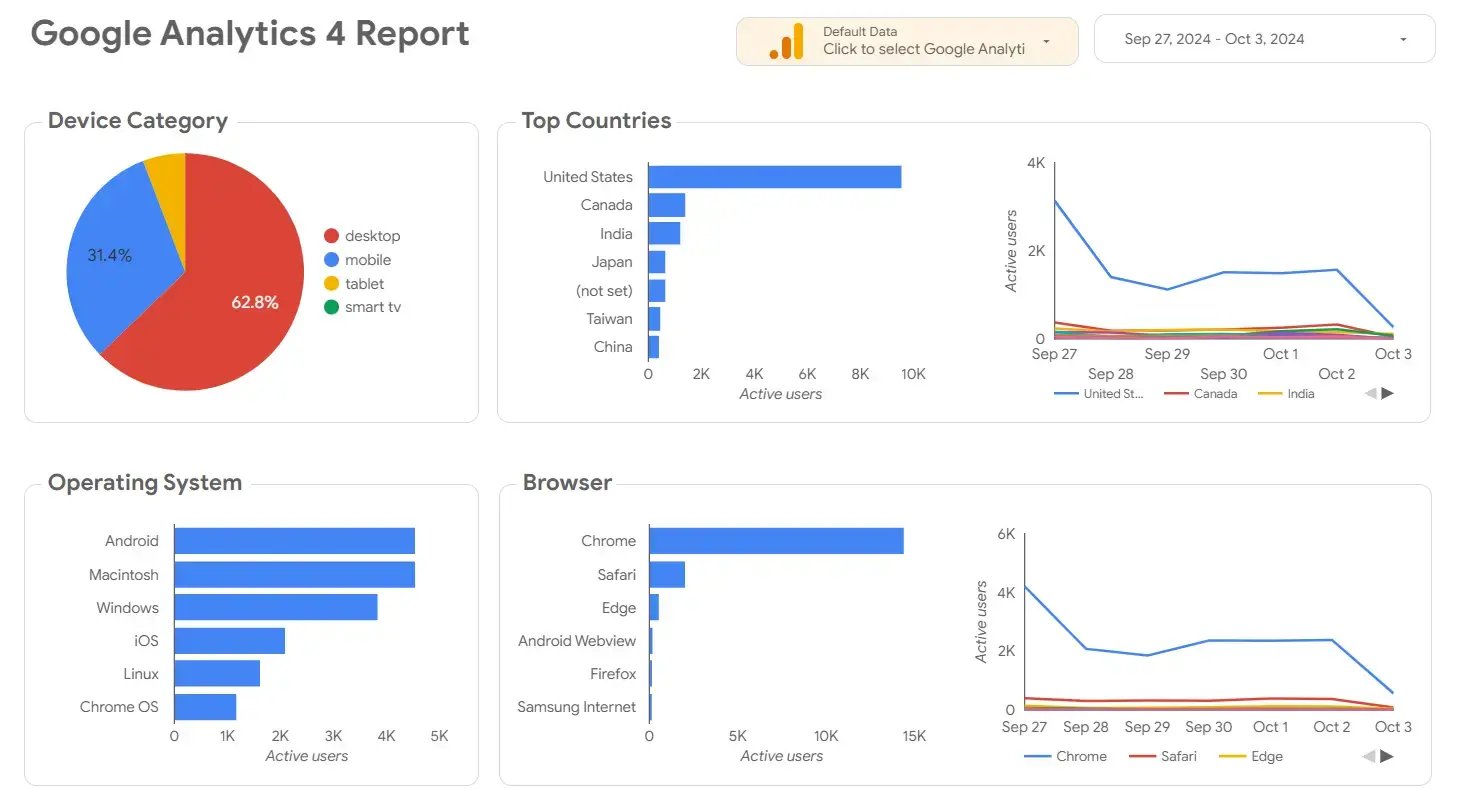
Task: Click the Operating System heading
Action: tap(145, 483)
